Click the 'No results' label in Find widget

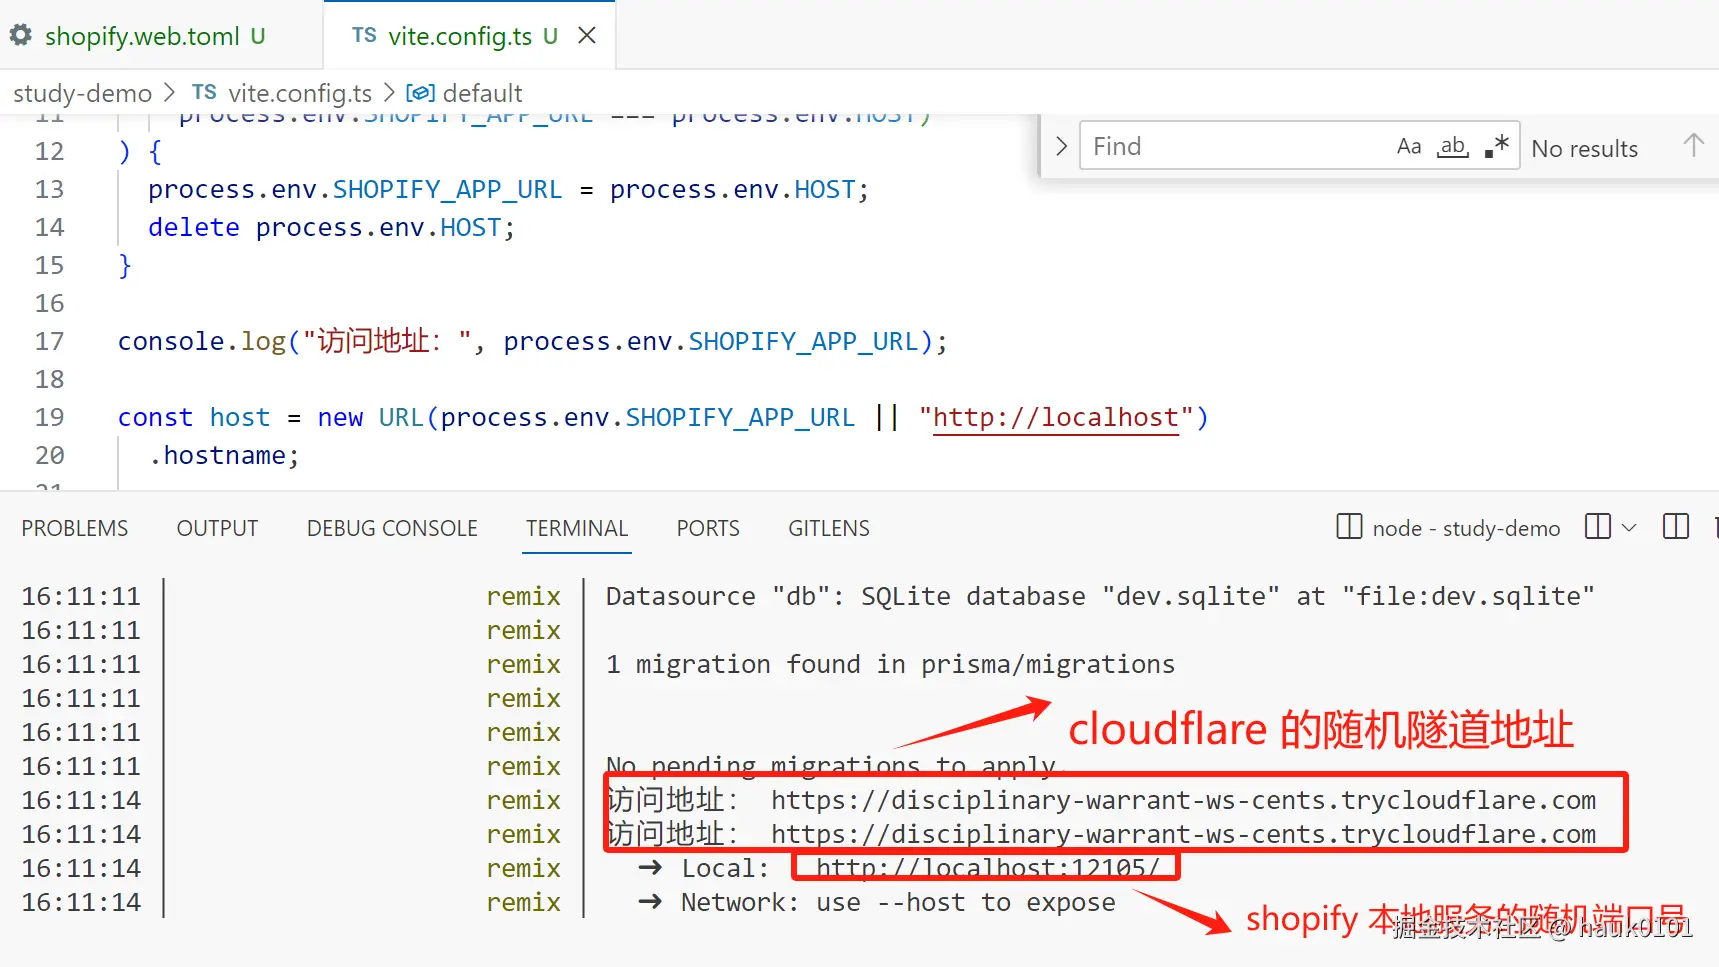click(x=1585, y=148)
